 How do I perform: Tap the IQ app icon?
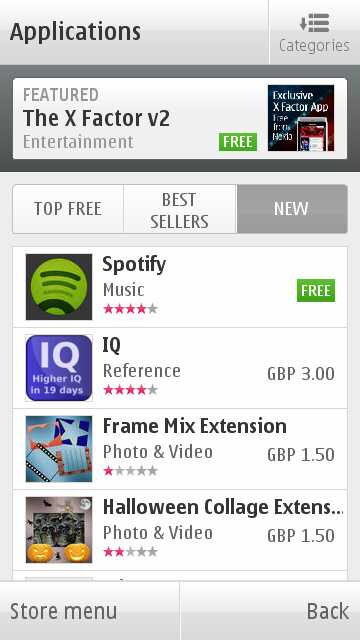[59, 368]
